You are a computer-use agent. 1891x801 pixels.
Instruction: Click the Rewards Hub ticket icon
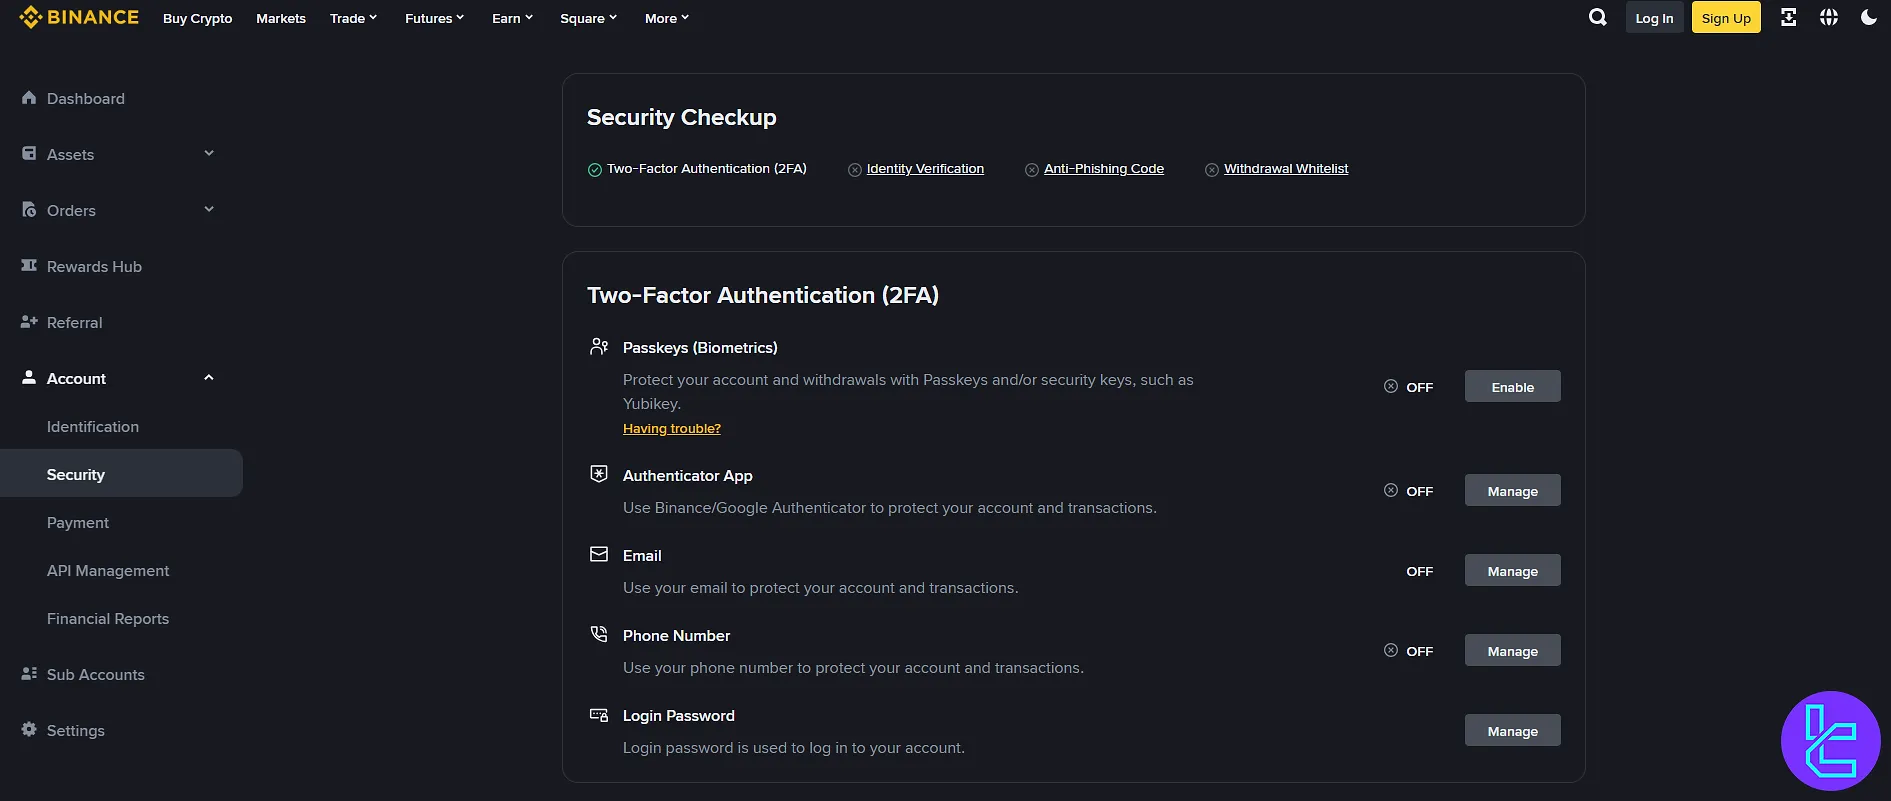click(29, 266)
